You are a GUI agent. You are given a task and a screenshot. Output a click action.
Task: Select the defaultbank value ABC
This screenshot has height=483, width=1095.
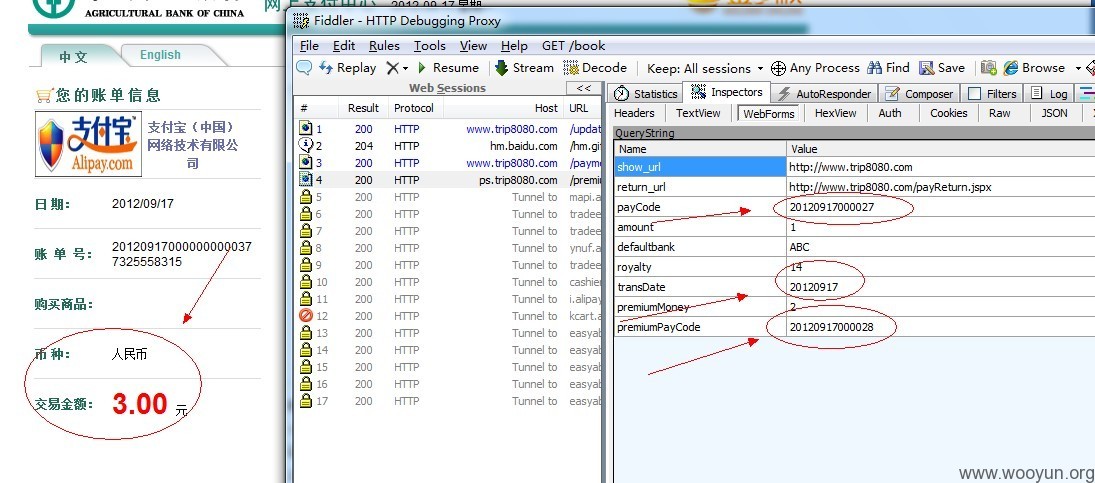click(800, 247)
